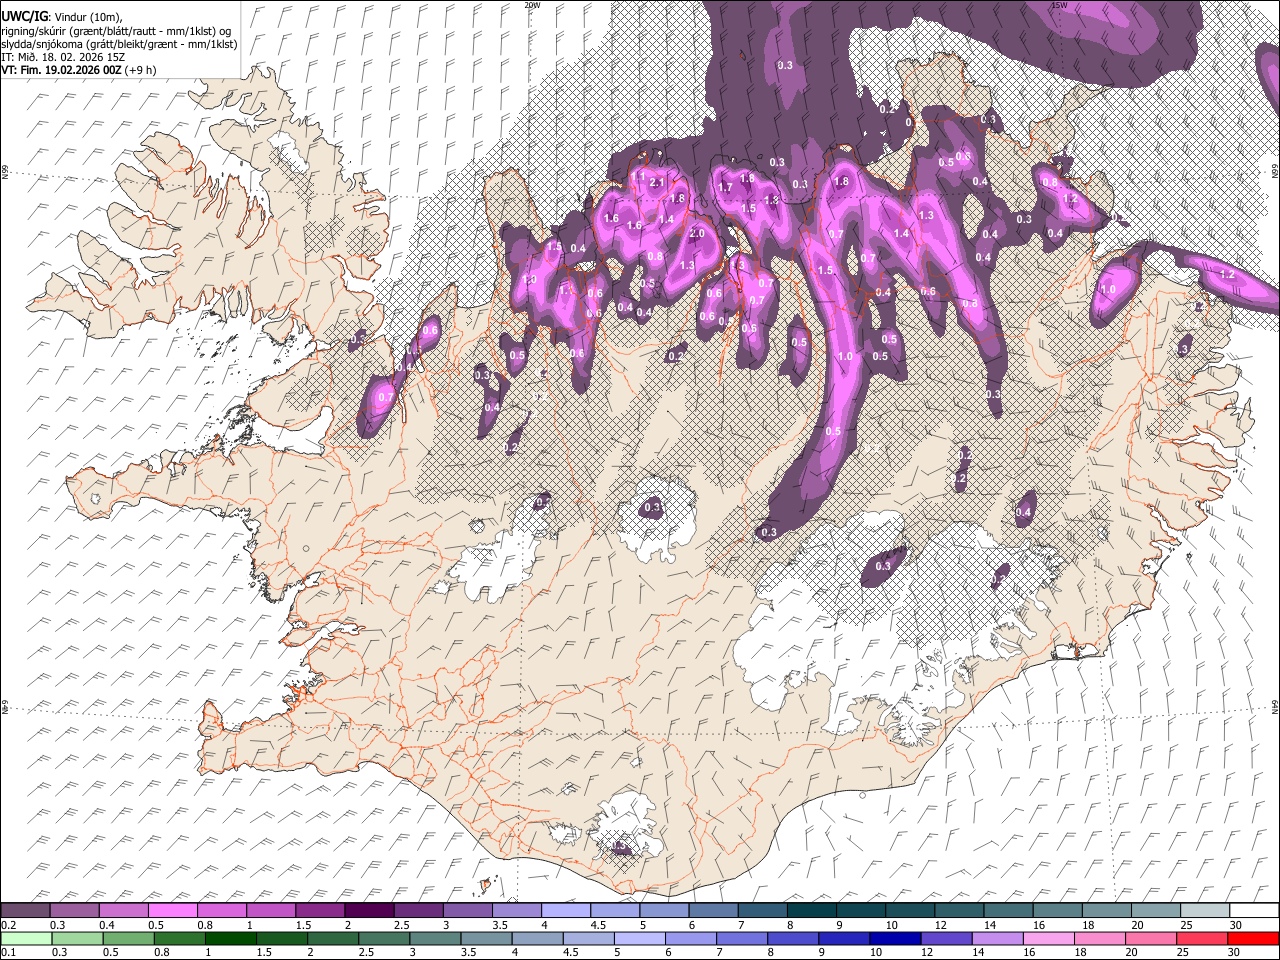
Task: Pick the palest green 0.1 rain swatch
Action: 26,938
